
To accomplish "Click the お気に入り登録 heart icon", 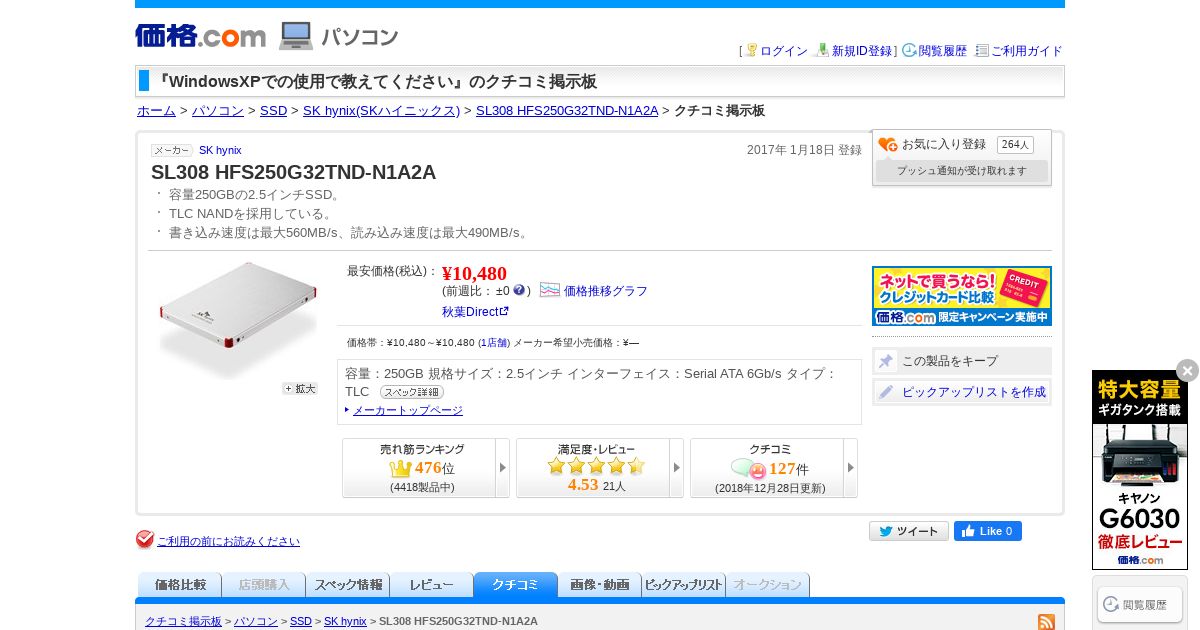I will [888, 145].
